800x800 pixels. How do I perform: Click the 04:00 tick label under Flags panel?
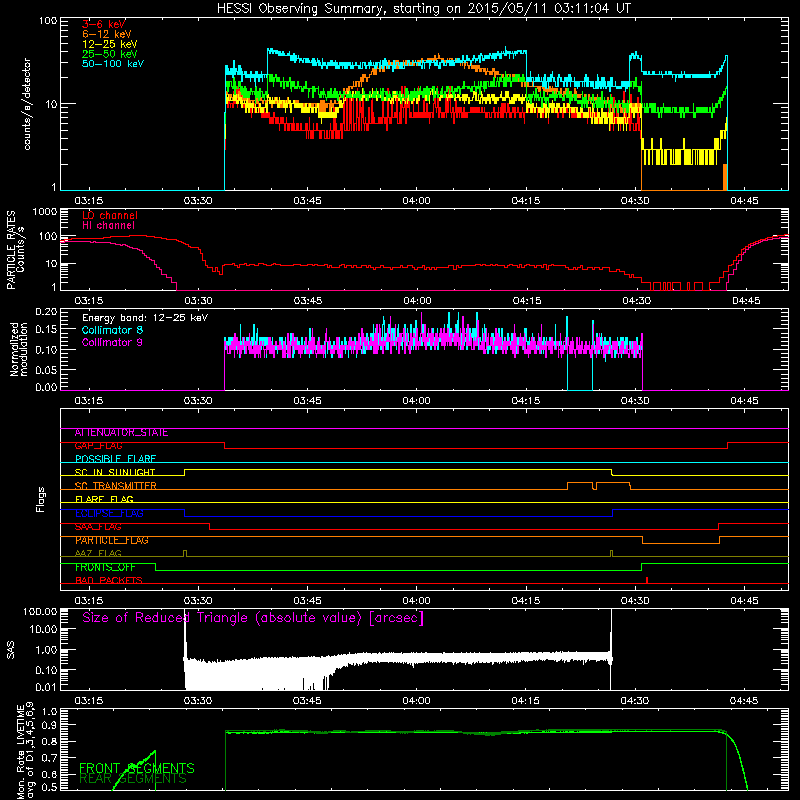coord(416,601)
